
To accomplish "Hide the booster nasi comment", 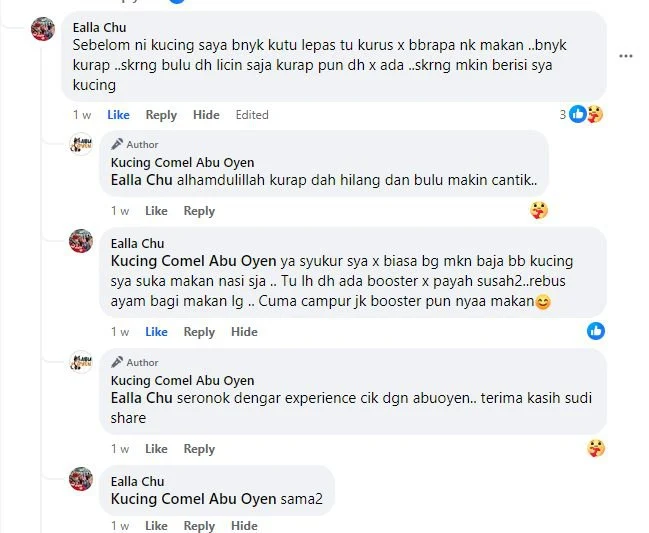I will [244, 332].
